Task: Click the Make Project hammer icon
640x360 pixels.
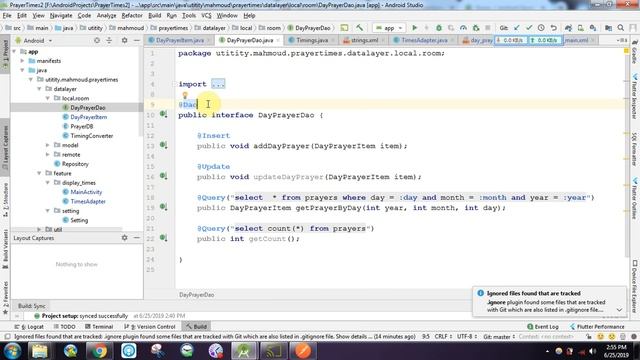Action: pyautogui.click(x=359, y=28)
